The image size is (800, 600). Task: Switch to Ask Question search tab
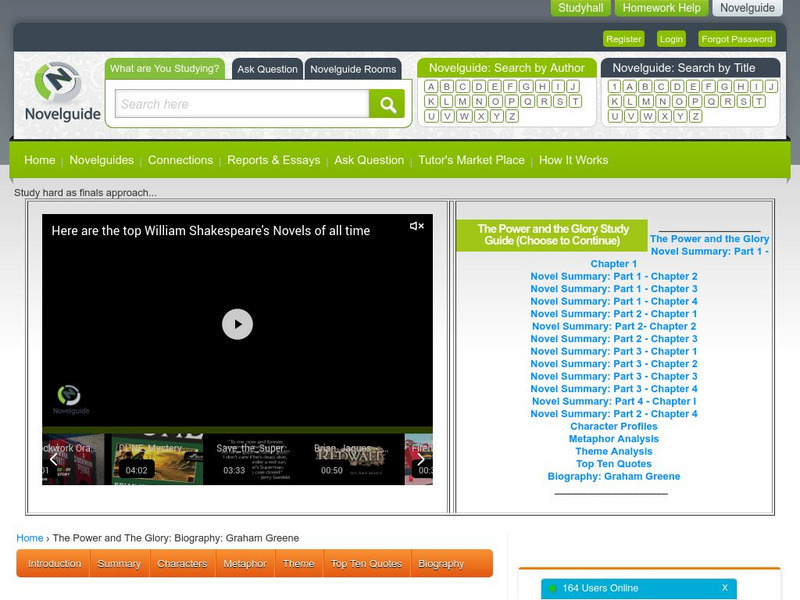coord(267,69)
